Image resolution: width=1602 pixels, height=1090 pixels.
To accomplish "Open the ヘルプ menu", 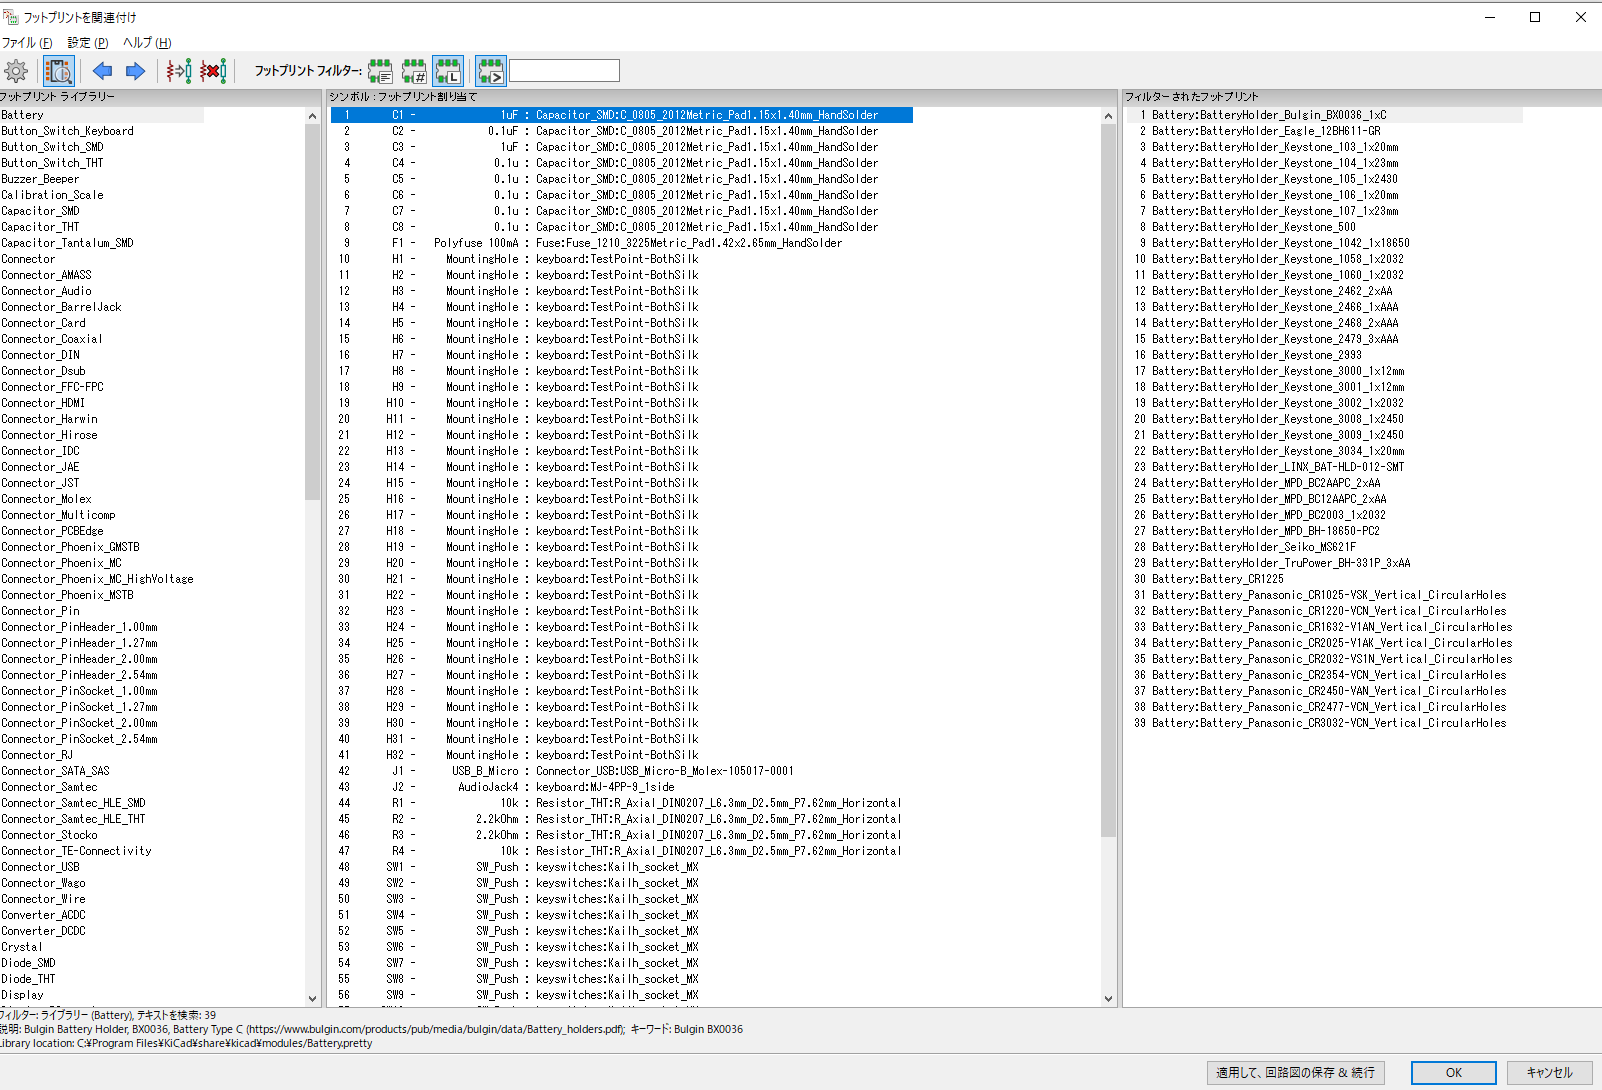I will (x=147, y=43).
